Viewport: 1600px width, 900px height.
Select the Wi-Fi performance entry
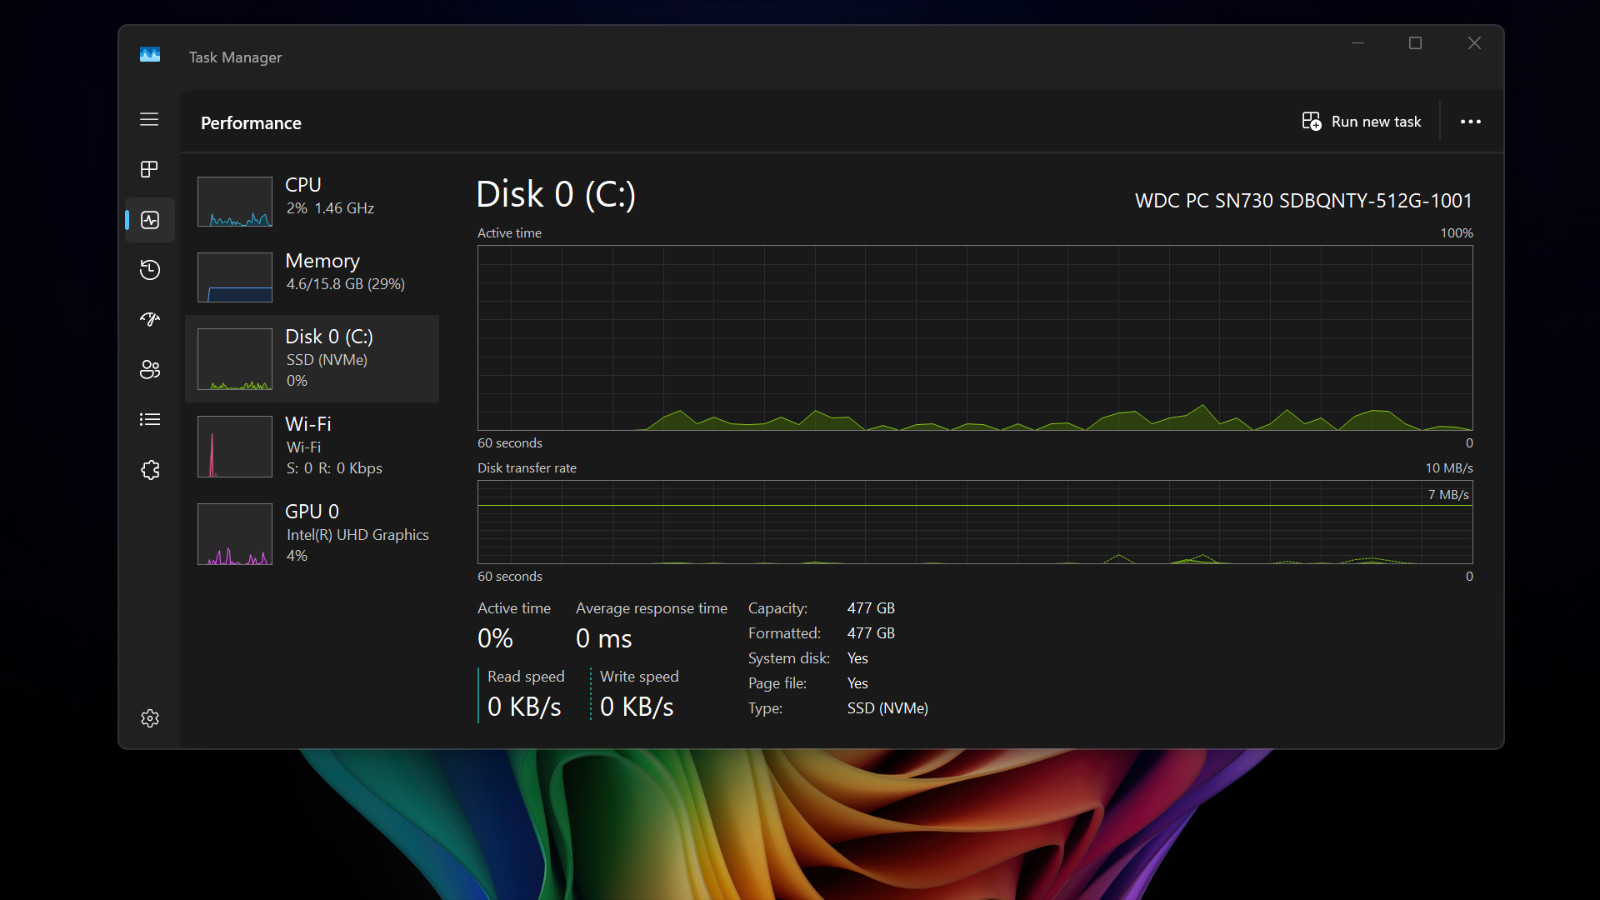click(312, 446)
